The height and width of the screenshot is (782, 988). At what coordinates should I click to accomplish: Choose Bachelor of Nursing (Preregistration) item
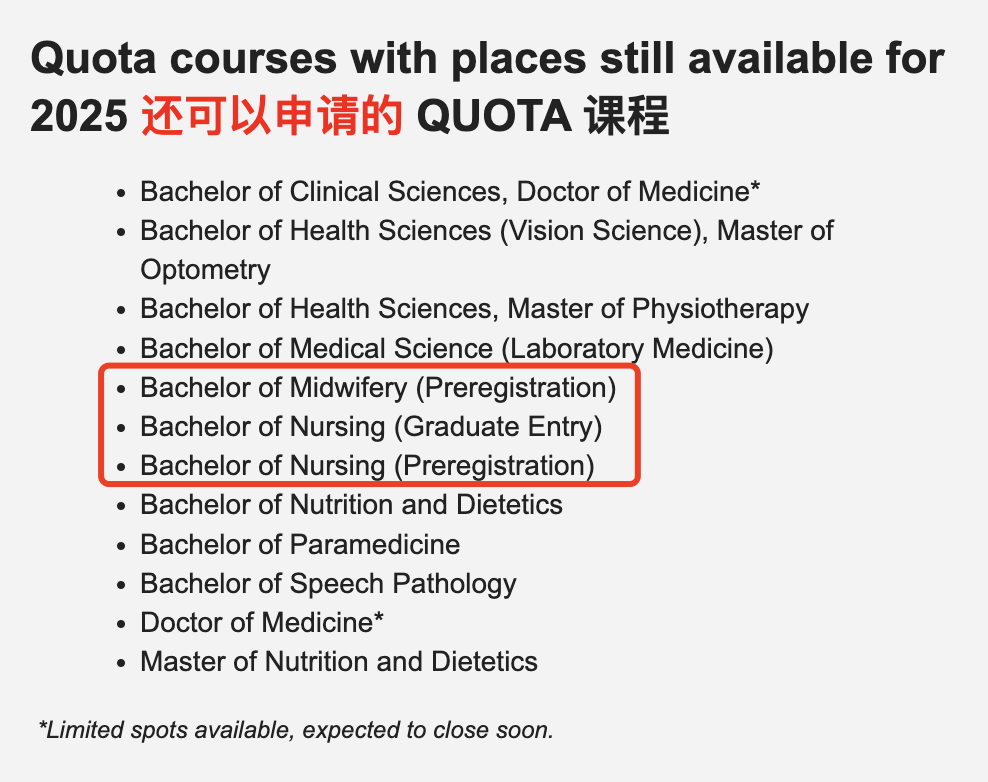[367, 466]
